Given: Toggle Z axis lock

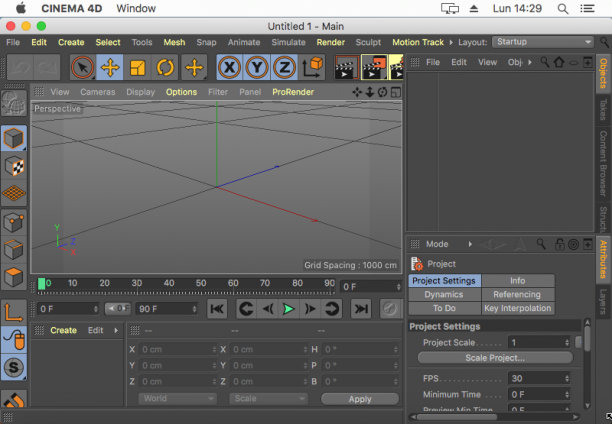Looking at the screenshot, I should pyautogui.click(x=284, y=68).
